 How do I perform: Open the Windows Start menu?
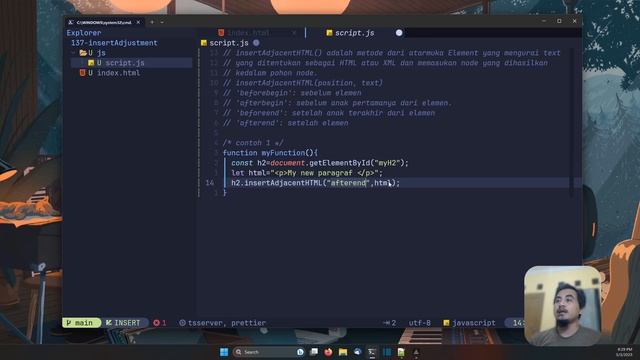(x=224, y=352)
